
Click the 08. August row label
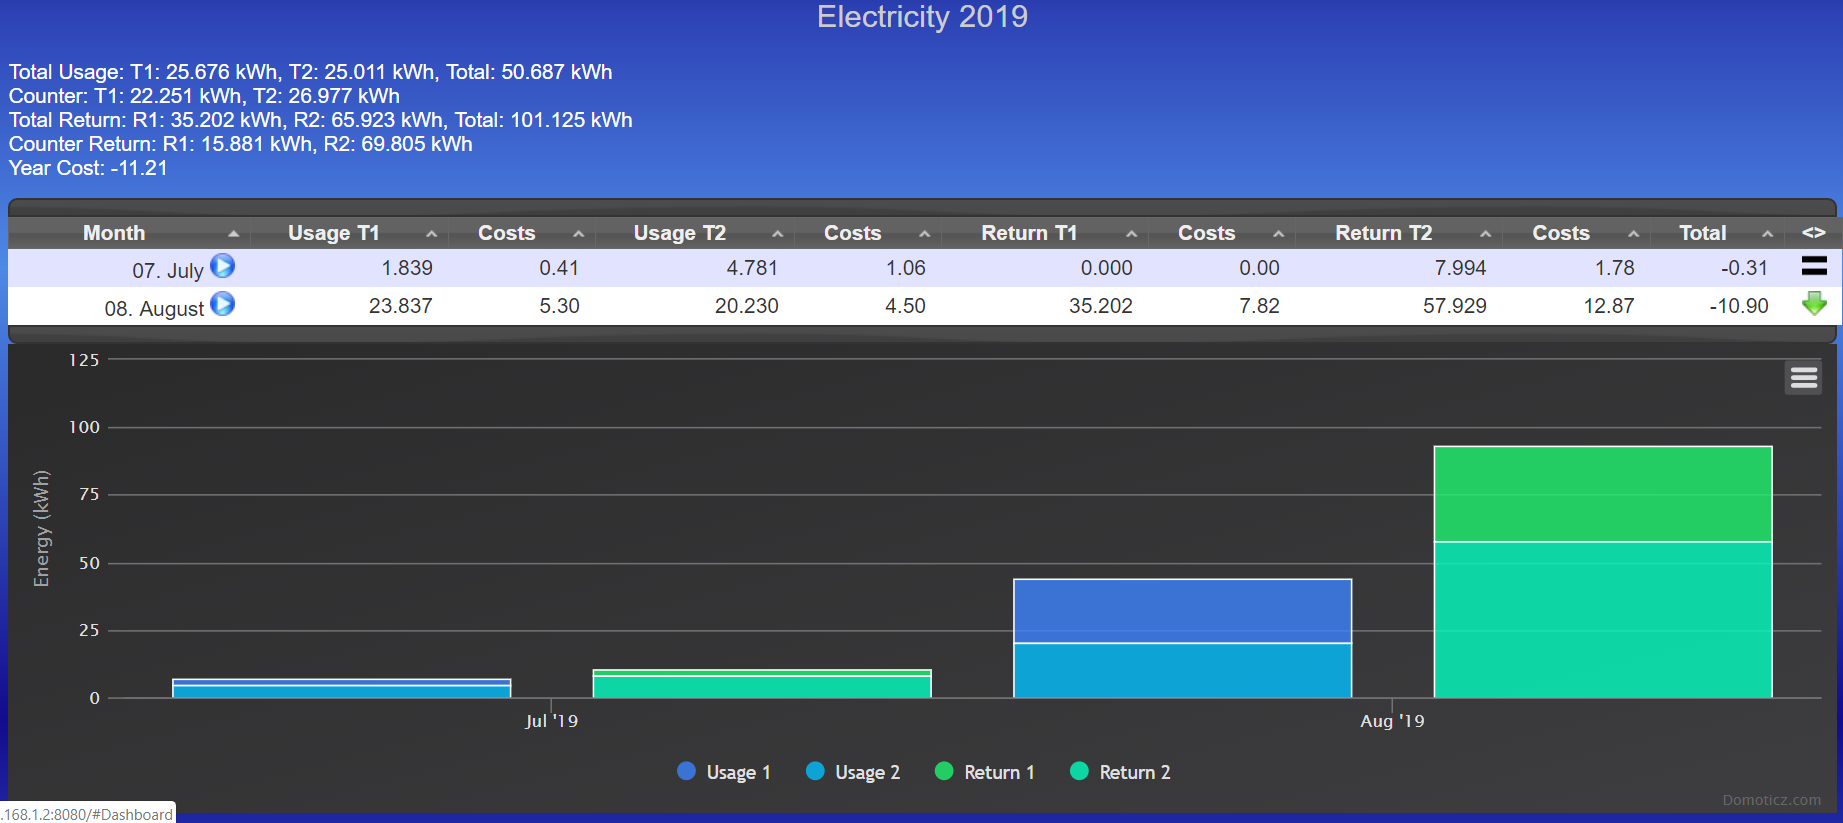click(154, 308)
